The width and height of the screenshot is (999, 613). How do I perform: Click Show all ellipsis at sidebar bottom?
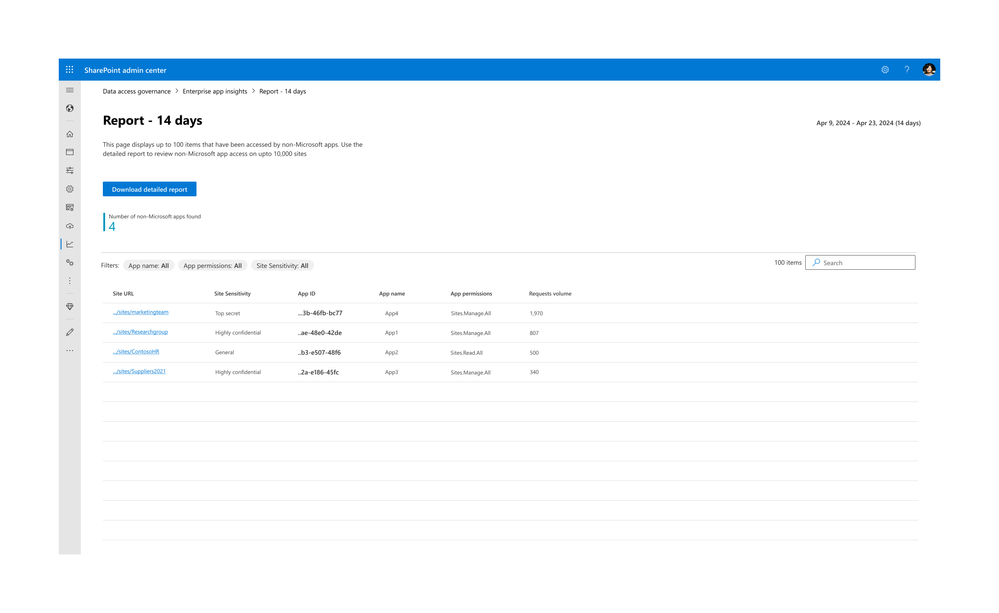[x=69, y=350]
